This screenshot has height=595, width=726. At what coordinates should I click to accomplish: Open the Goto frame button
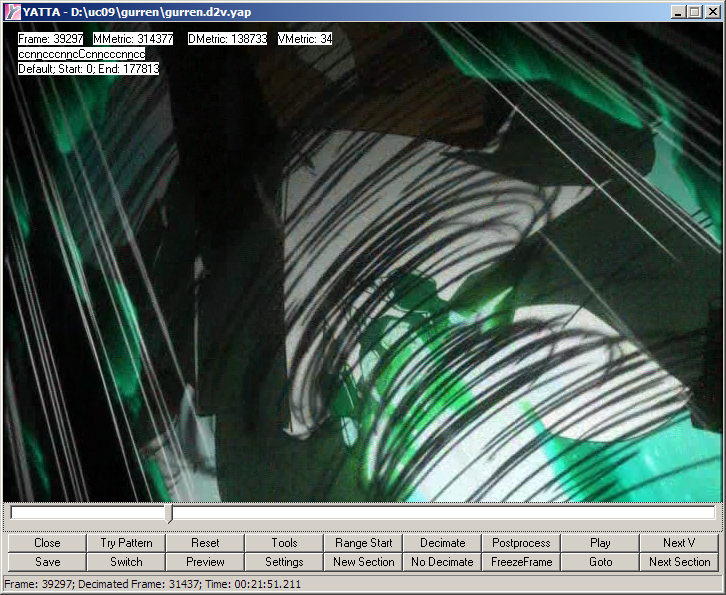(600, 562)
